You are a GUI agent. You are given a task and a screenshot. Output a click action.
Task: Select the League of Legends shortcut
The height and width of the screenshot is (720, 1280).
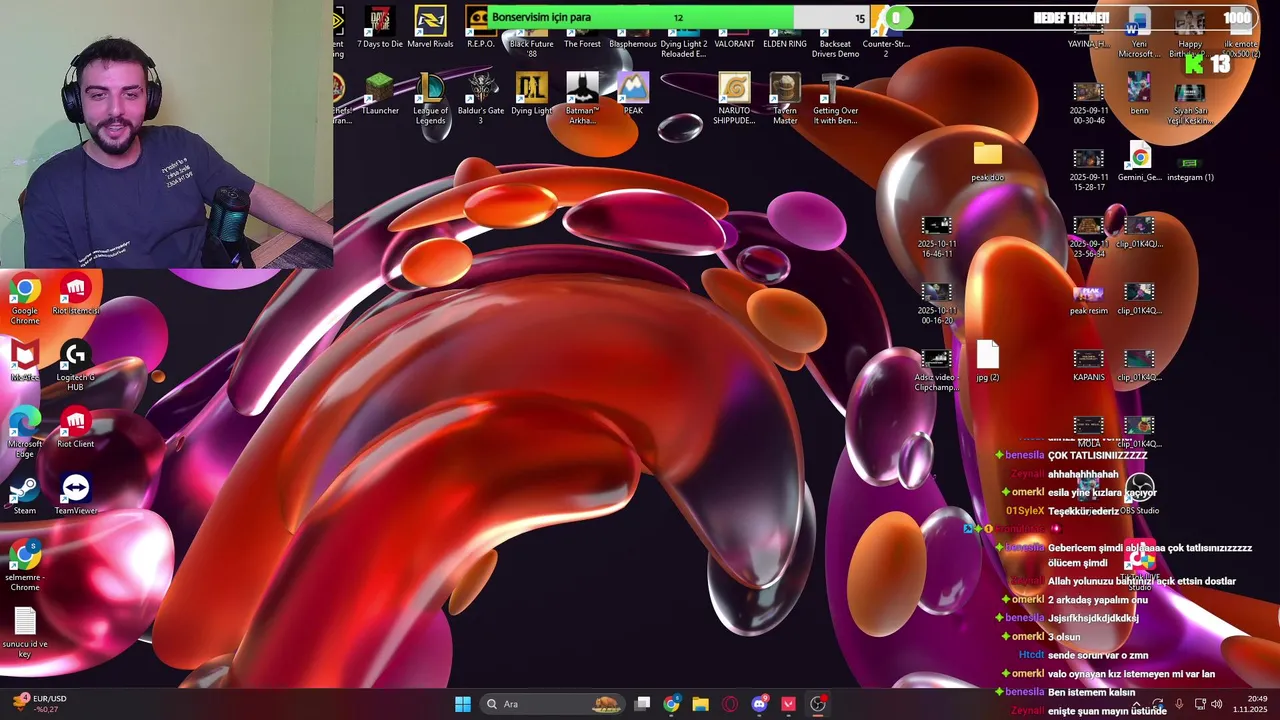click(x=430, y=99)
